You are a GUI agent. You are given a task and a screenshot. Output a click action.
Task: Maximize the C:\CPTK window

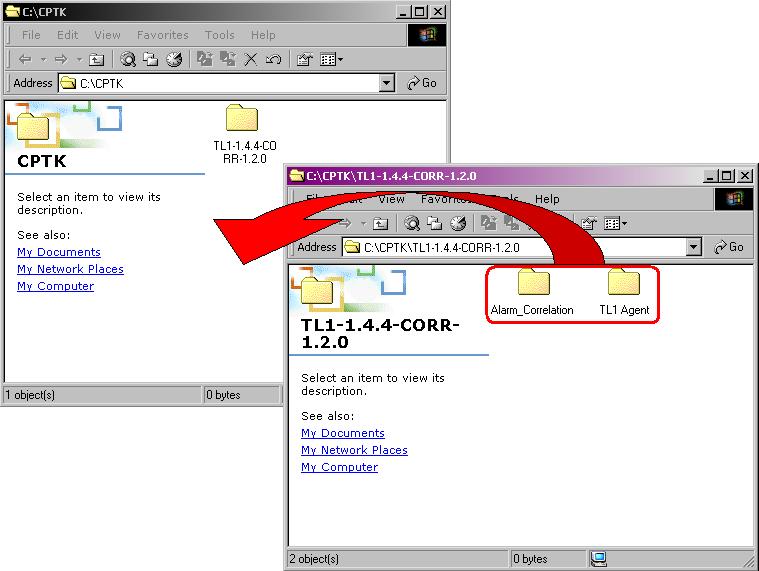click(420, 12)
